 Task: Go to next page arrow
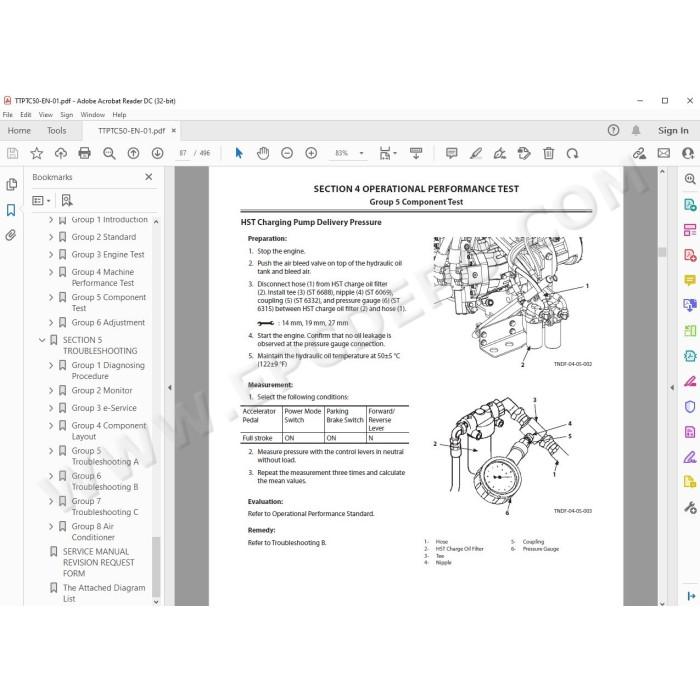point(157,154)
